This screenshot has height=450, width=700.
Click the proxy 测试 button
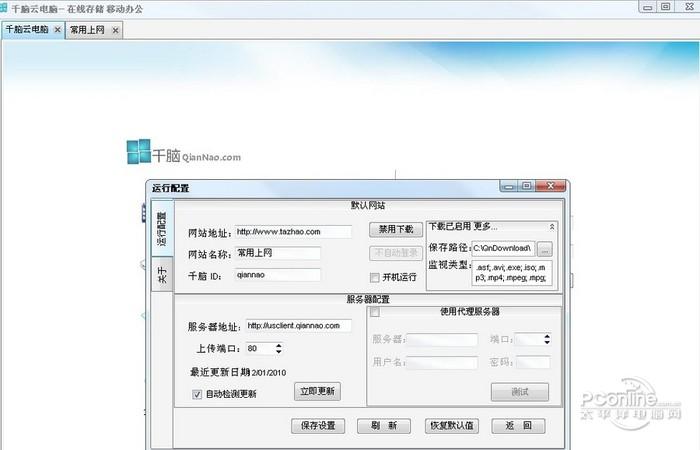click(520, 392)
